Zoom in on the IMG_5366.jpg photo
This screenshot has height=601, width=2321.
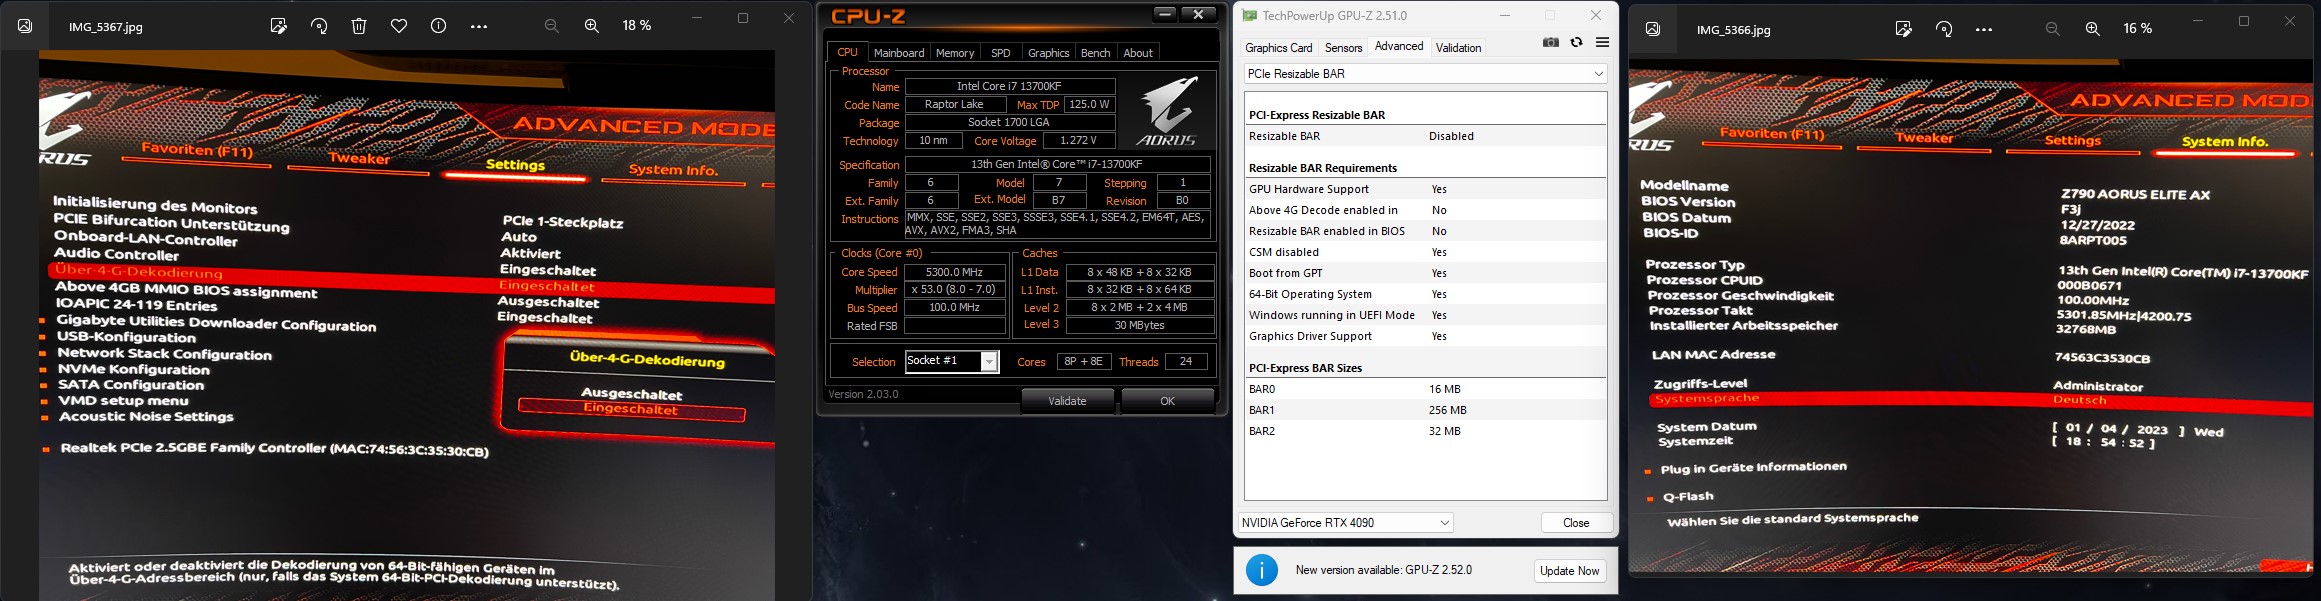pos(2093,29)
